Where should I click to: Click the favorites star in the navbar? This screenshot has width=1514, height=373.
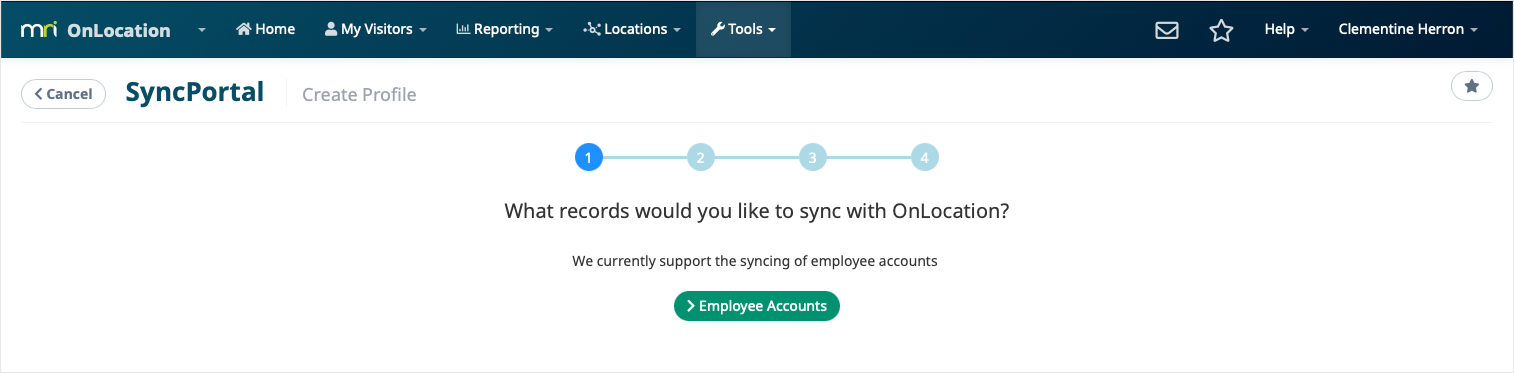coord(1221,30)
